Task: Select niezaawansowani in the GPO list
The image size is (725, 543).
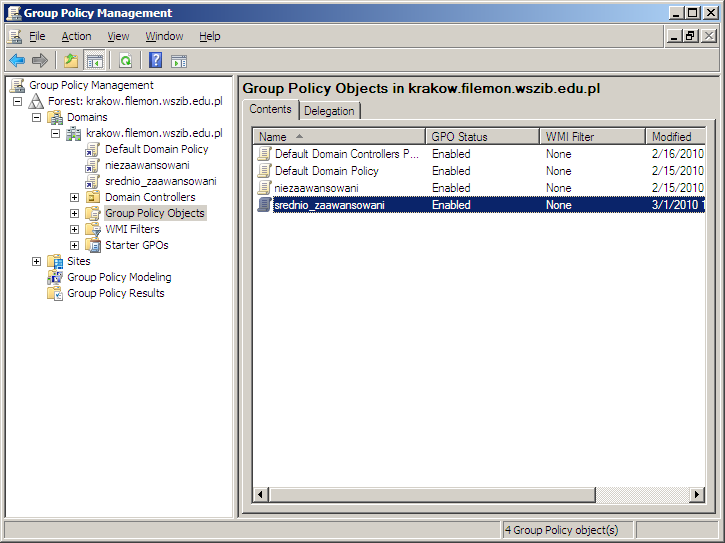Action: point(479,188)
